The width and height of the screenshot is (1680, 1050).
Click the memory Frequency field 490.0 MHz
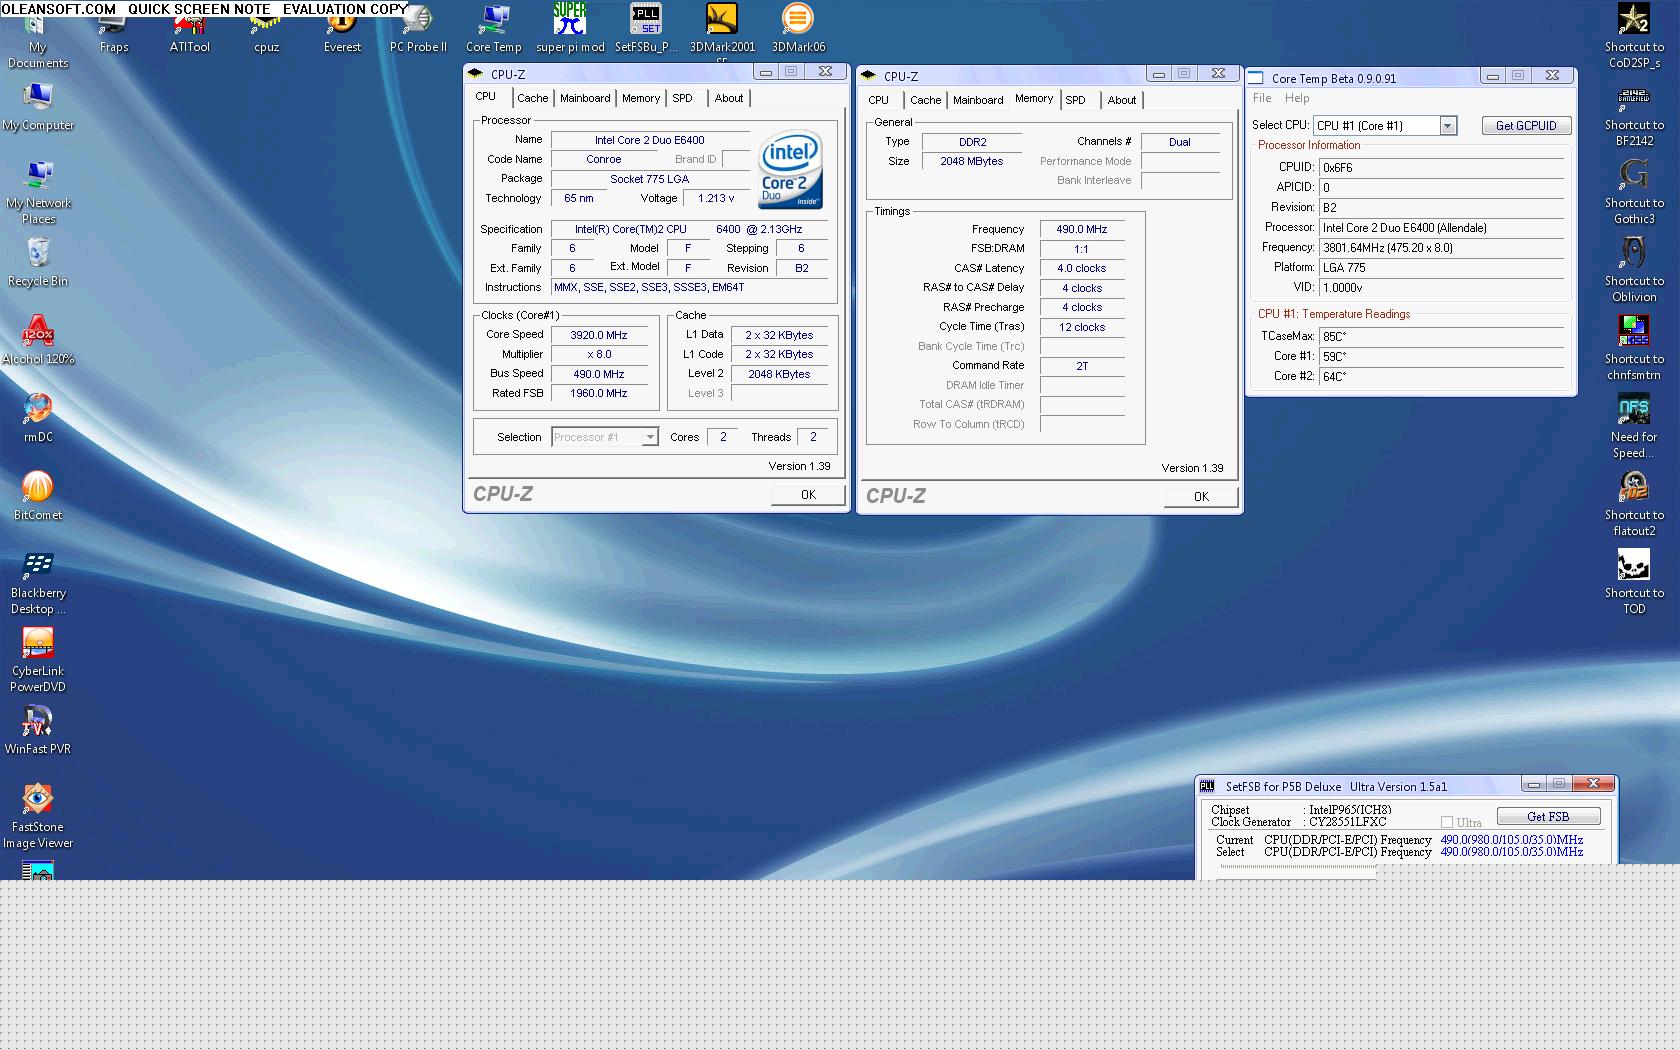1082,229
